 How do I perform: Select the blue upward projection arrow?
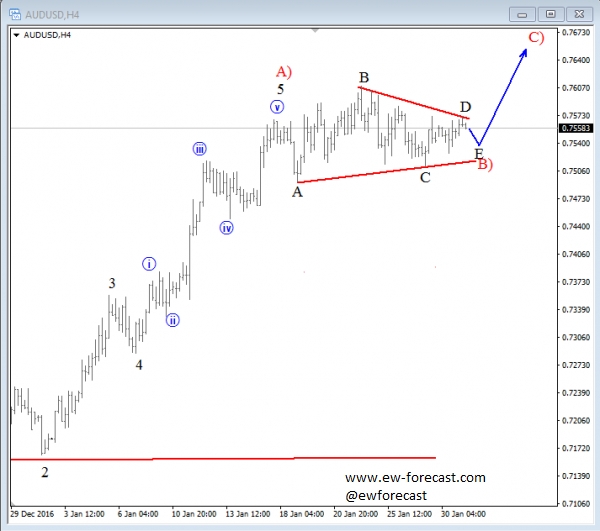click(504, 96)
